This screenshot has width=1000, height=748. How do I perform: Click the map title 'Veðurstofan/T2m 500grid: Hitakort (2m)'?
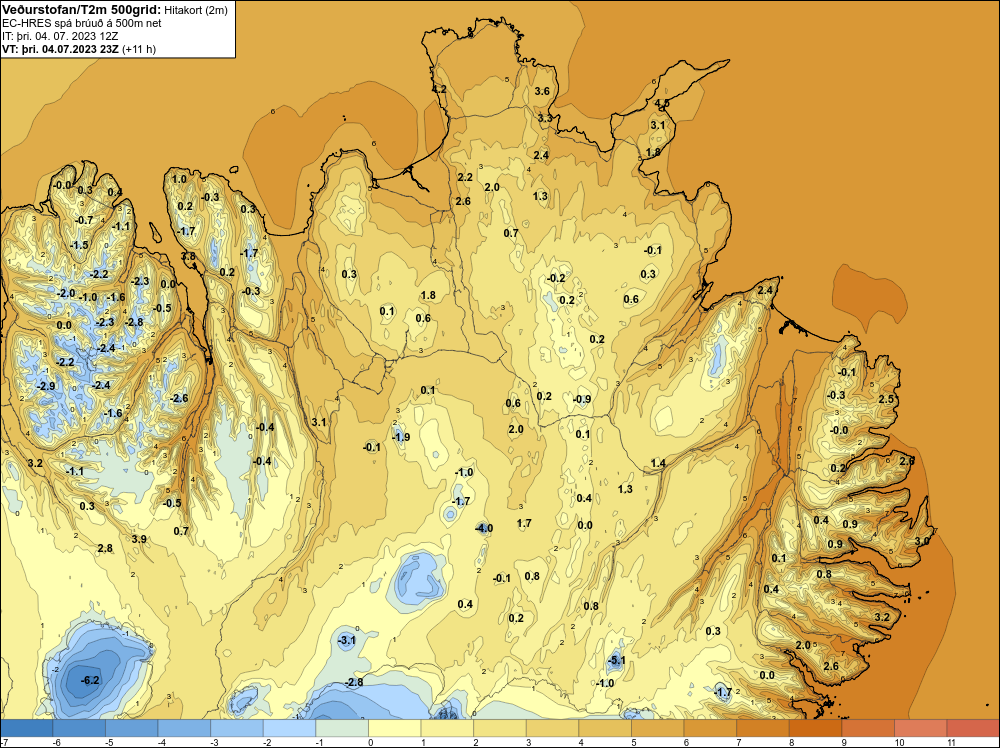(115, 9)
